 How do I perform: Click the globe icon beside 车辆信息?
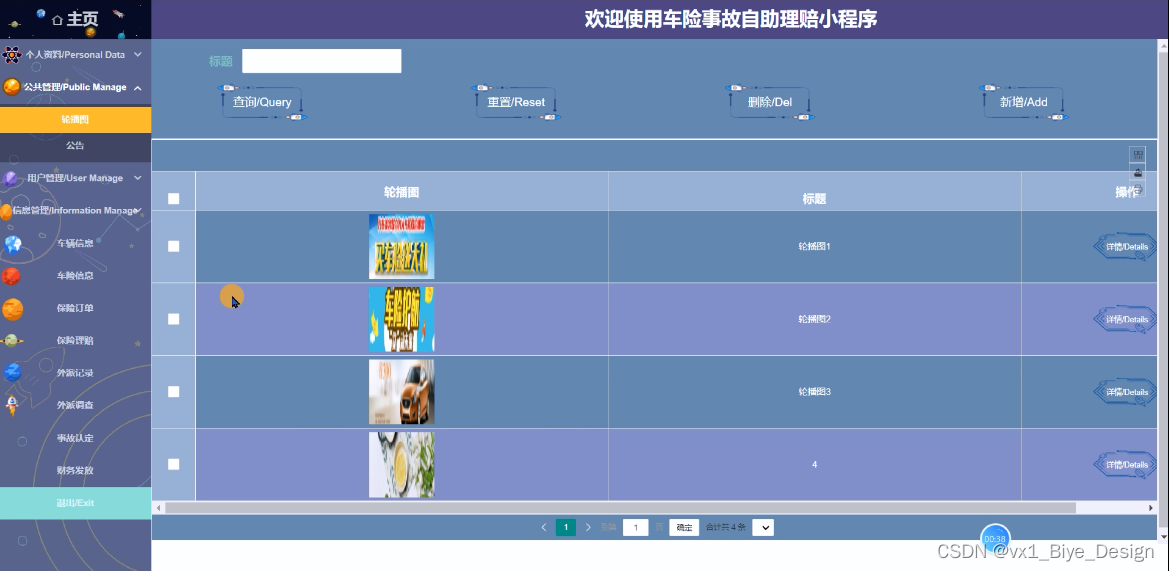coord(12,244)
